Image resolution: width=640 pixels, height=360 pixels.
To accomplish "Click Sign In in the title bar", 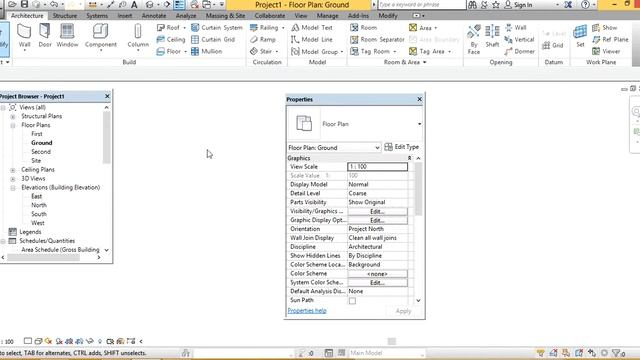I will click(518, 5).
